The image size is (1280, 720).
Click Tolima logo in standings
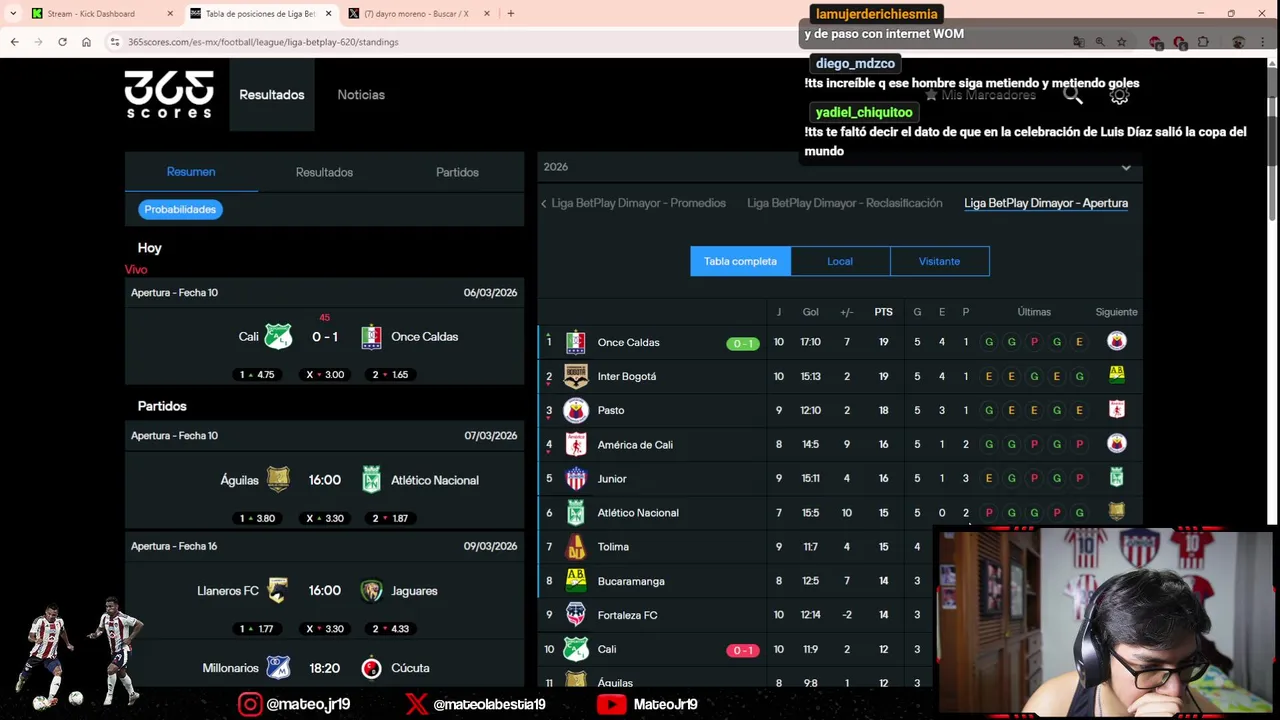576,547
